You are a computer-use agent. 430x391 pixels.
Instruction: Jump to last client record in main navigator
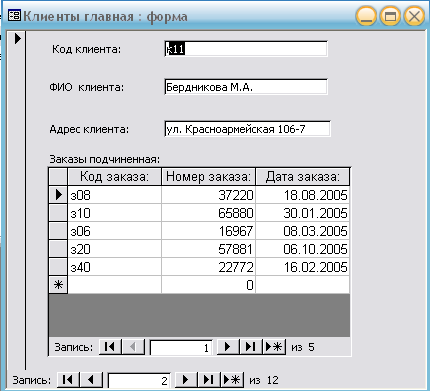point(209,380)
